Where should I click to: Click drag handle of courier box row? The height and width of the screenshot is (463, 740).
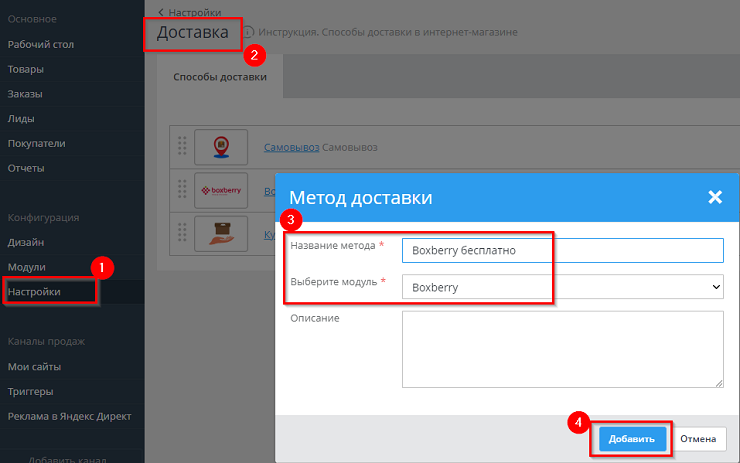[182, 233]
